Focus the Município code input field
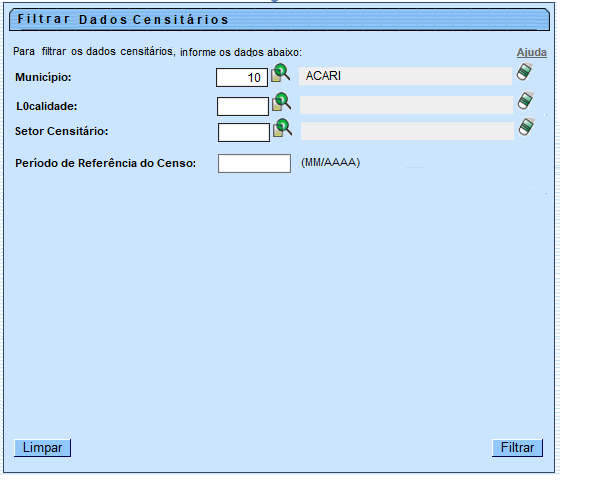Screen dimensions: 606x481 [242, 77]
